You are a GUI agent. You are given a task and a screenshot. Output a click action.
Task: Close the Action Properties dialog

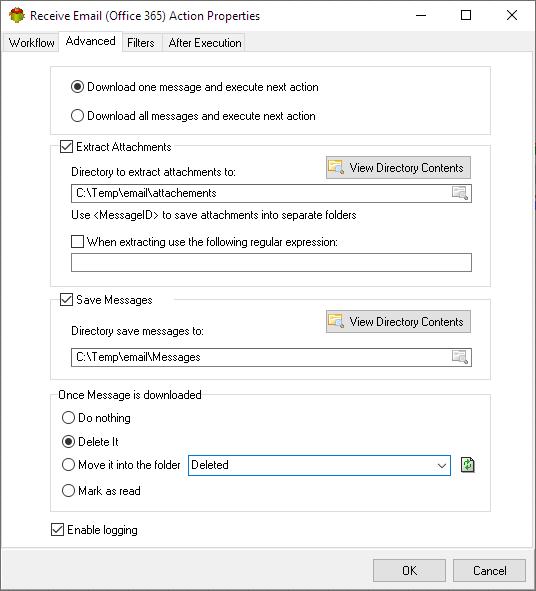pos(511,15)
